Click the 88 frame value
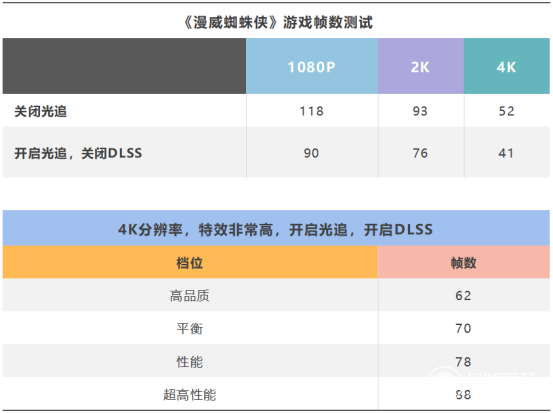Image resolution: width=553 pixels, height=413 pixels. 463,394
